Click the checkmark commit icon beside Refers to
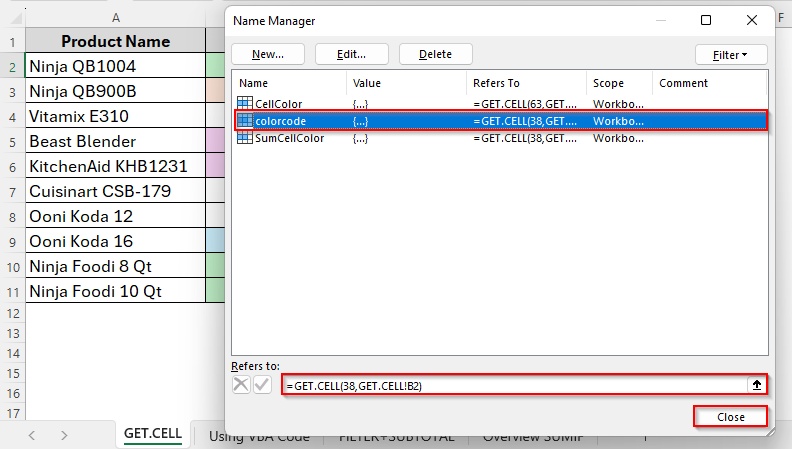This screenshot has height=449, width=792. pyautogui.click(x=262, y=385)
